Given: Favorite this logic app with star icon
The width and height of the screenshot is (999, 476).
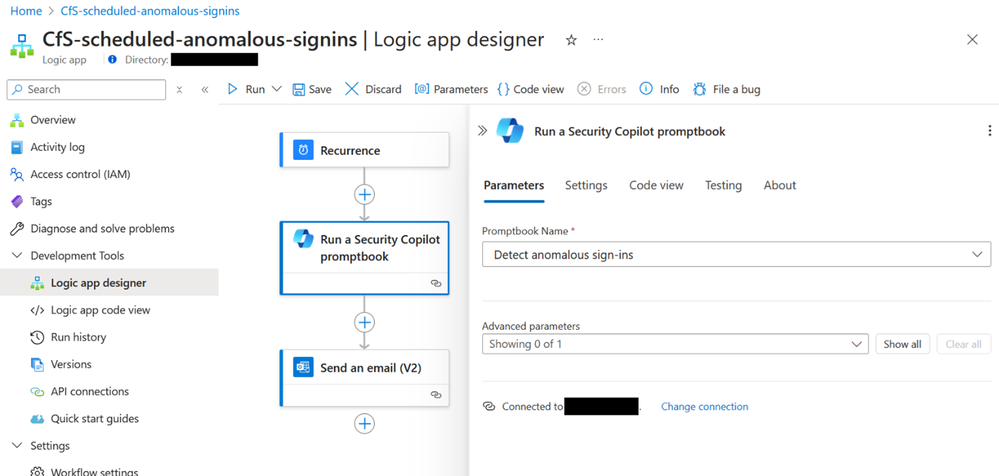Looking at the screenshot, I should (571, 40).
